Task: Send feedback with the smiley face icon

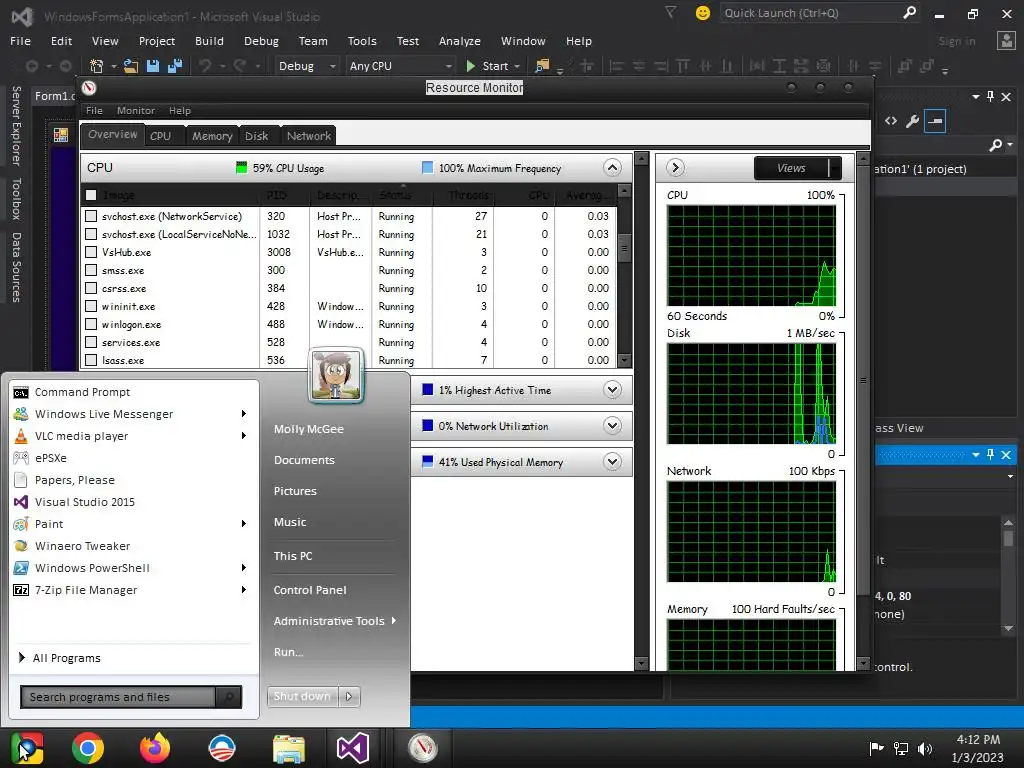Action: click(703, 13)
